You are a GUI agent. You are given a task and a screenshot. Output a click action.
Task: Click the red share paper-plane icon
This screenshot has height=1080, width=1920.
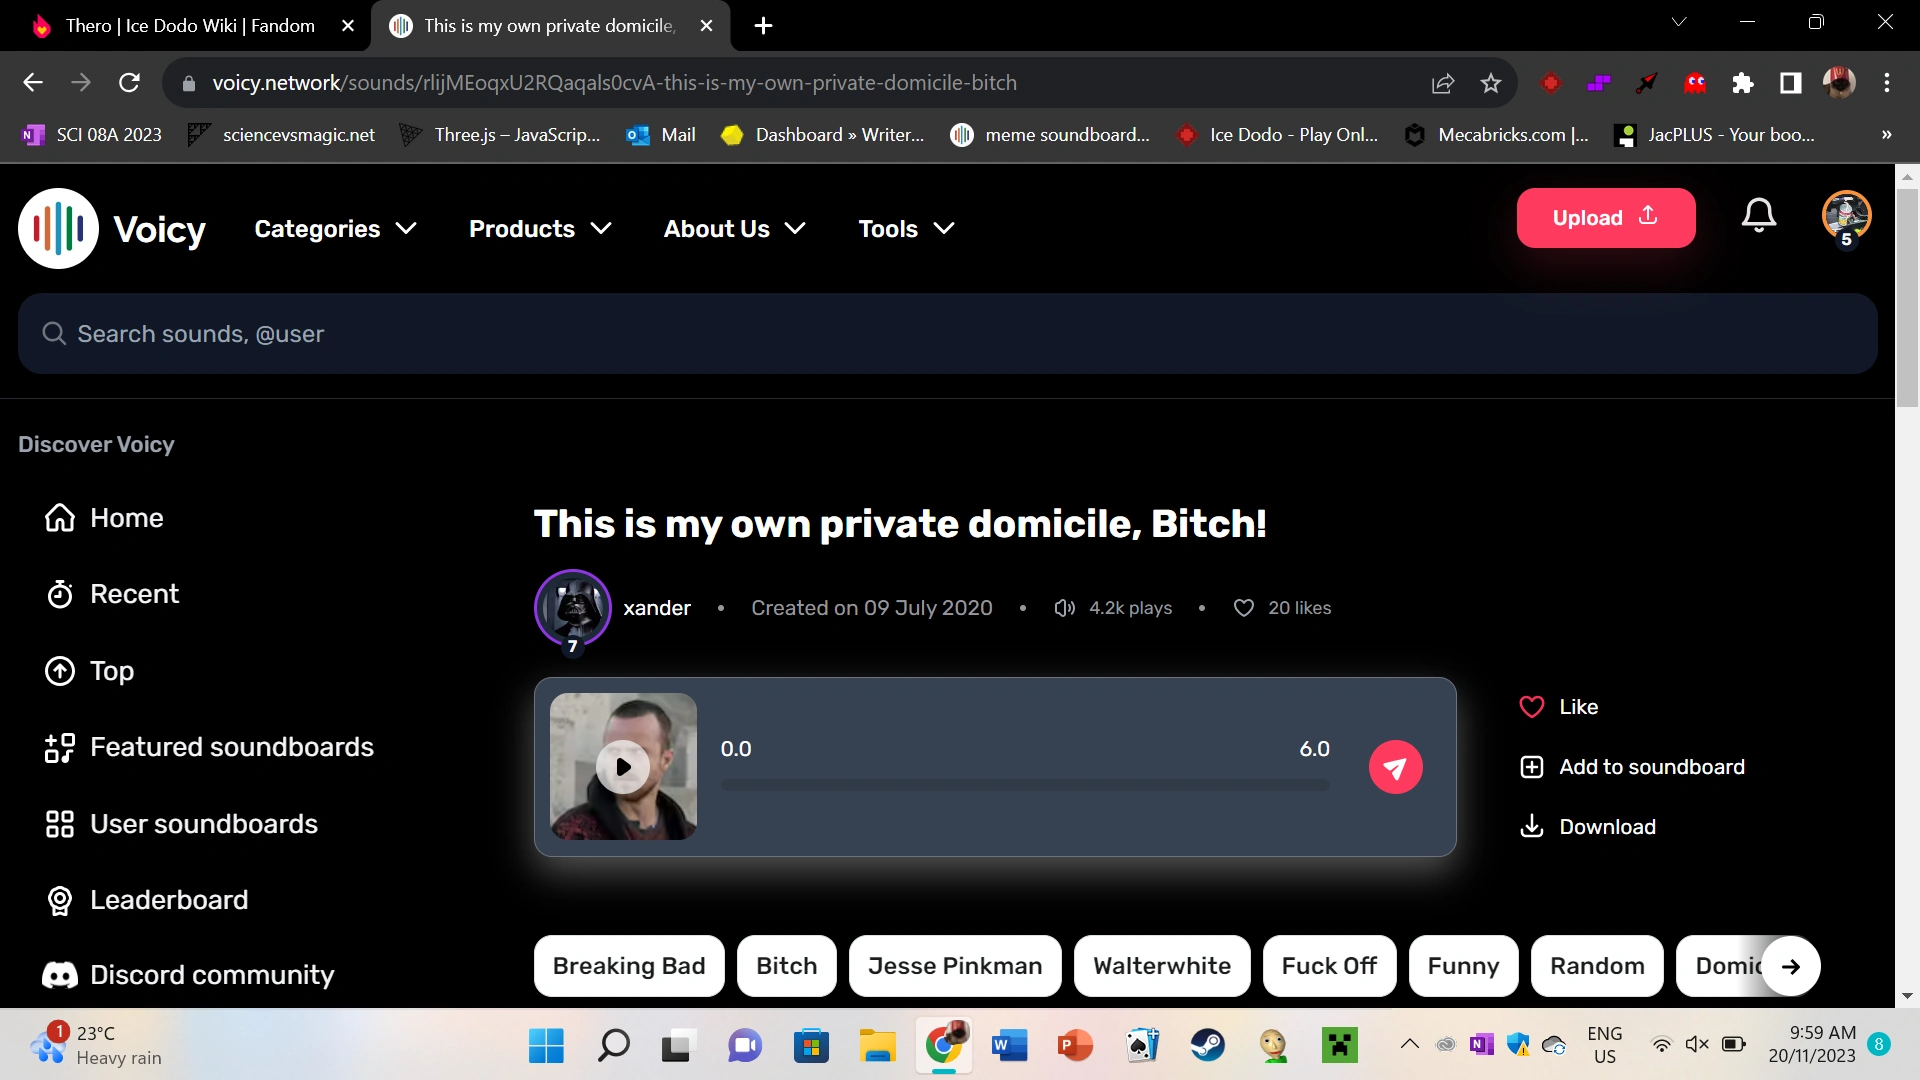tap(1395, 767)
